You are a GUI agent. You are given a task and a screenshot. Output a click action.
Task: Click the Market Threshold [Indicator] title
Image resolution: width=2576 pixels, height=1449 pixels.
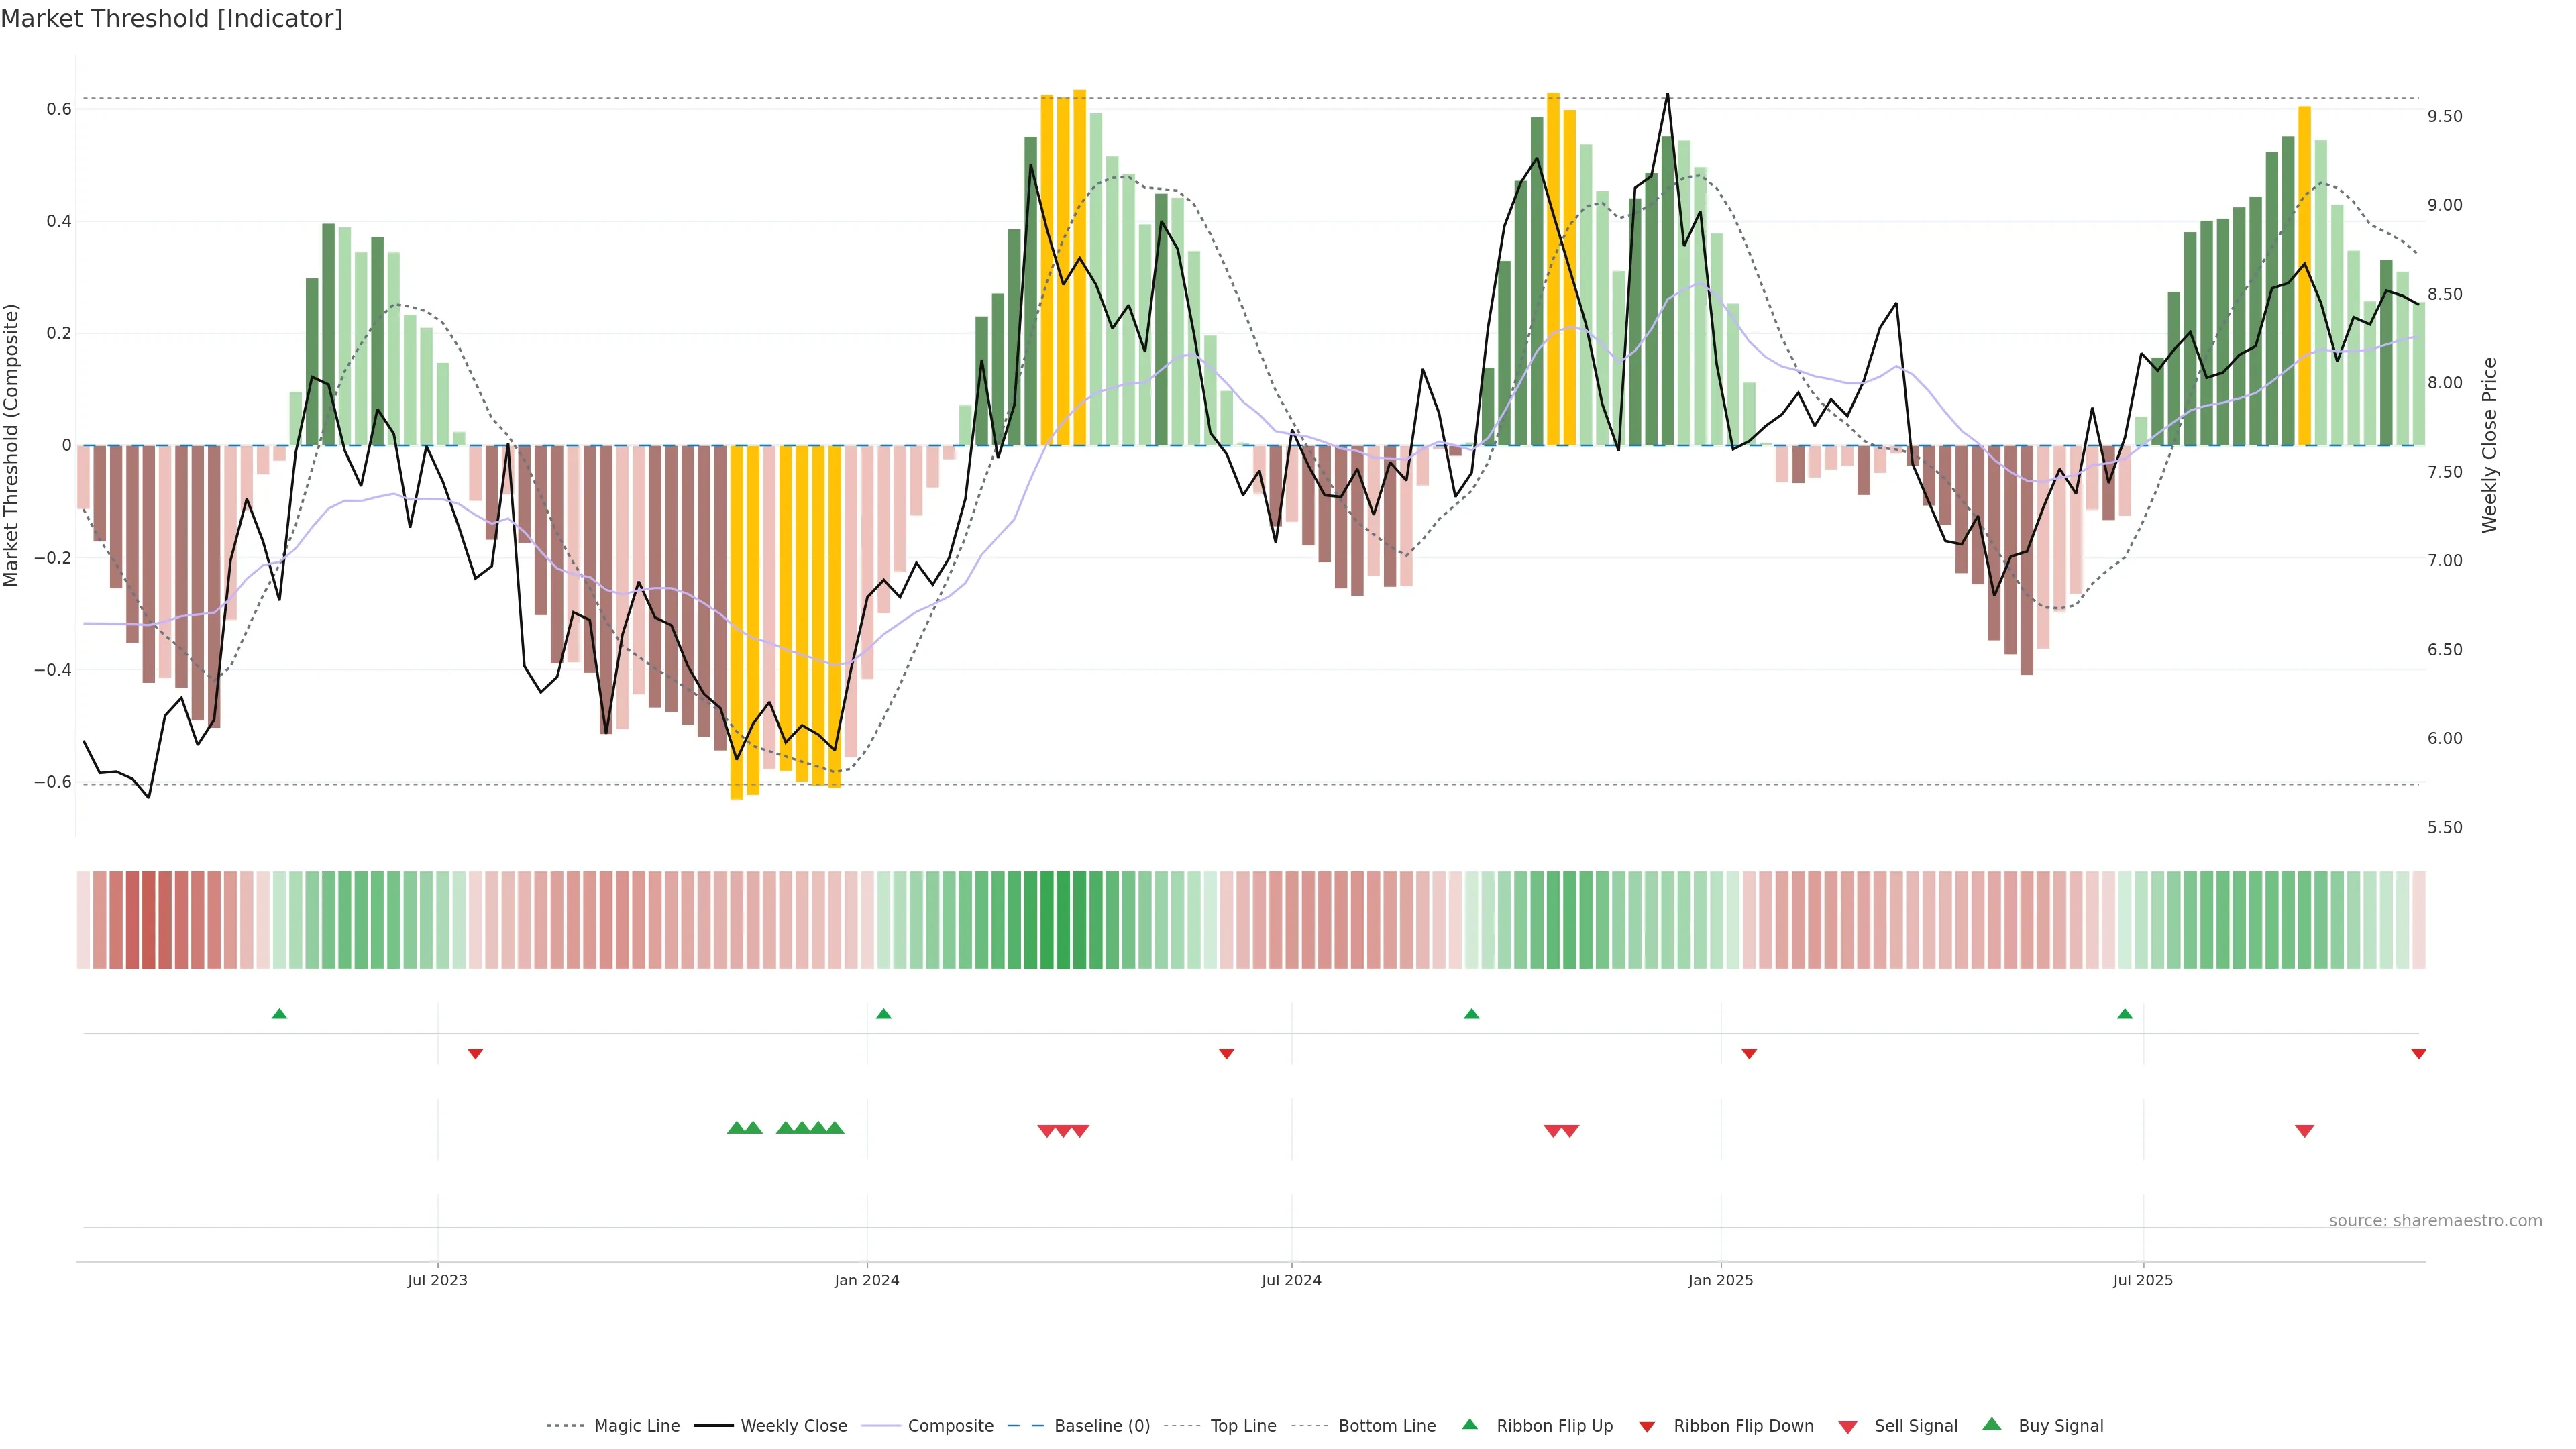171,19
